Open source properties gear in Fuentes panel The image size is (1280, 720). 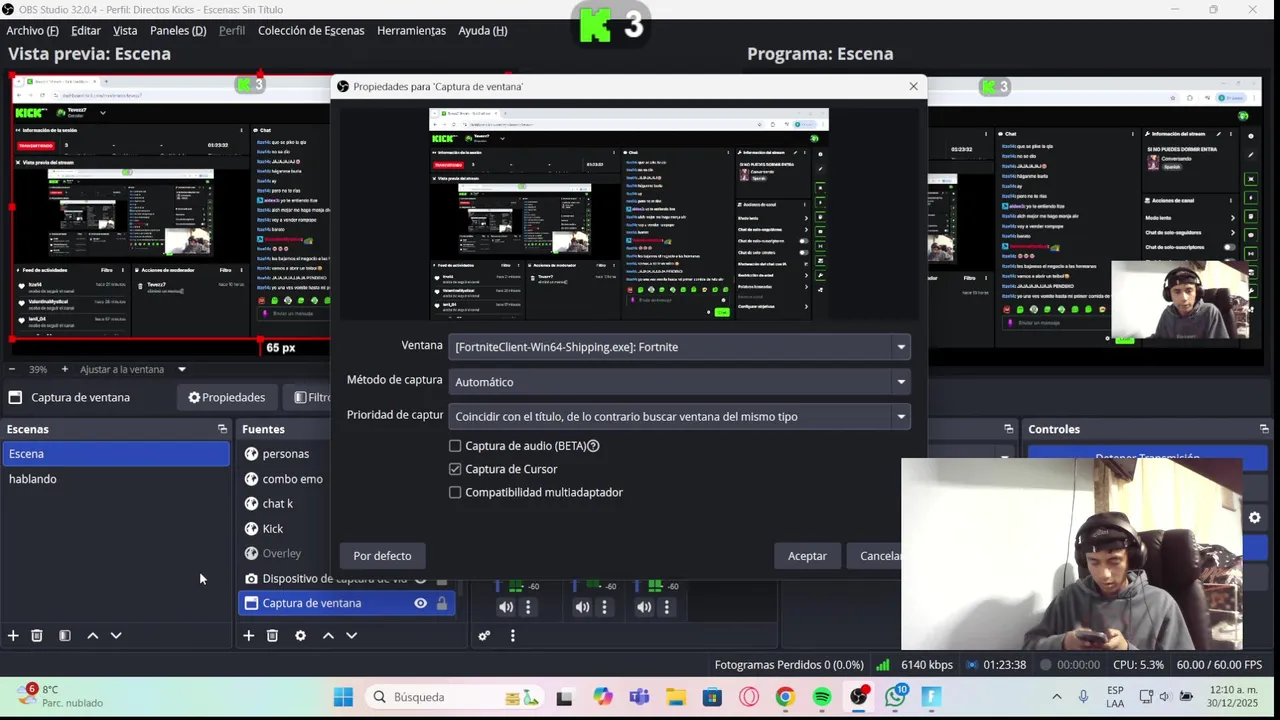pos(300,635)
